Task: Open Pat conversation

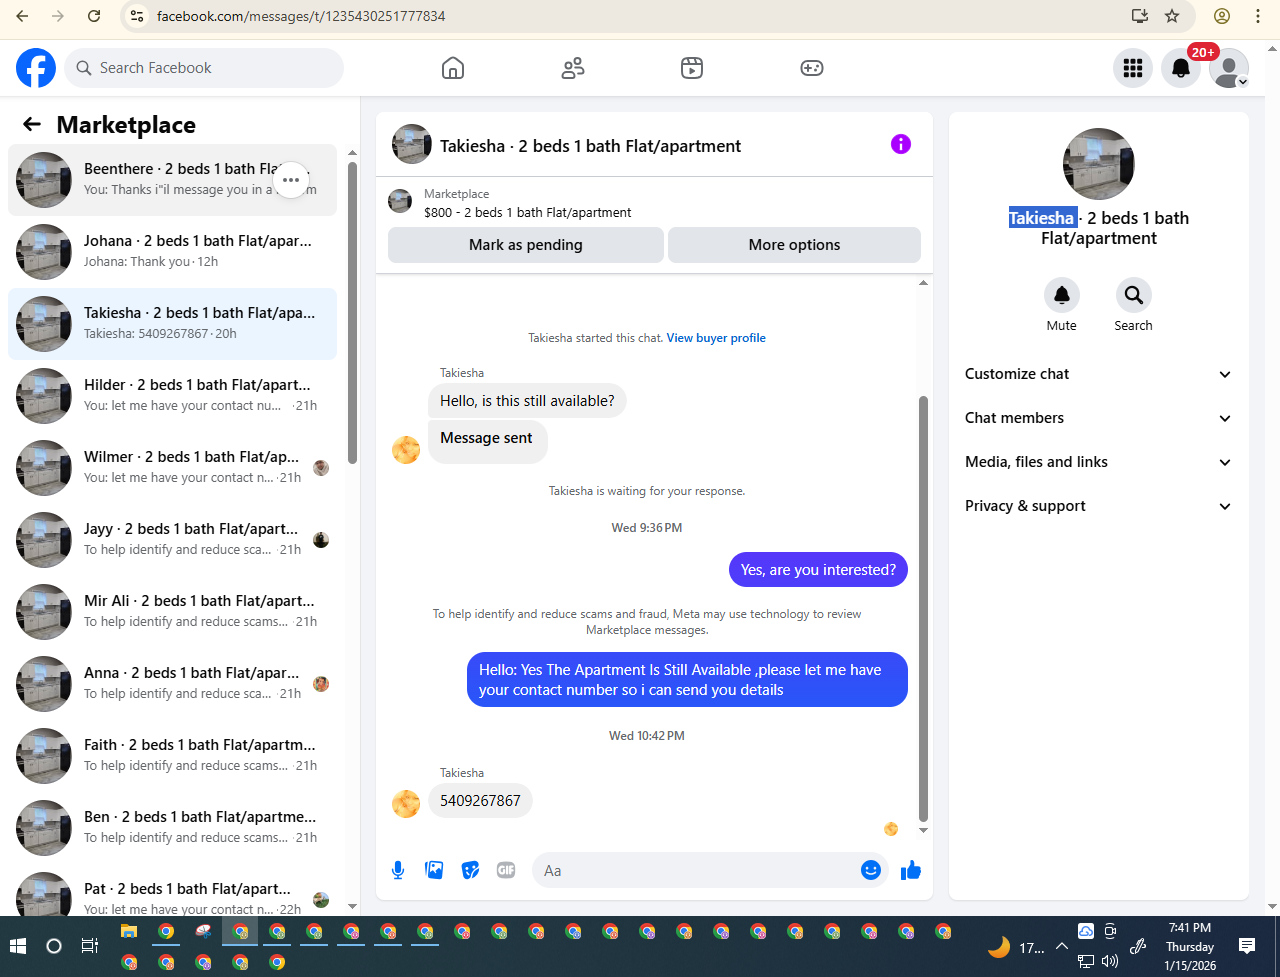Action: (x=172, y=892)
